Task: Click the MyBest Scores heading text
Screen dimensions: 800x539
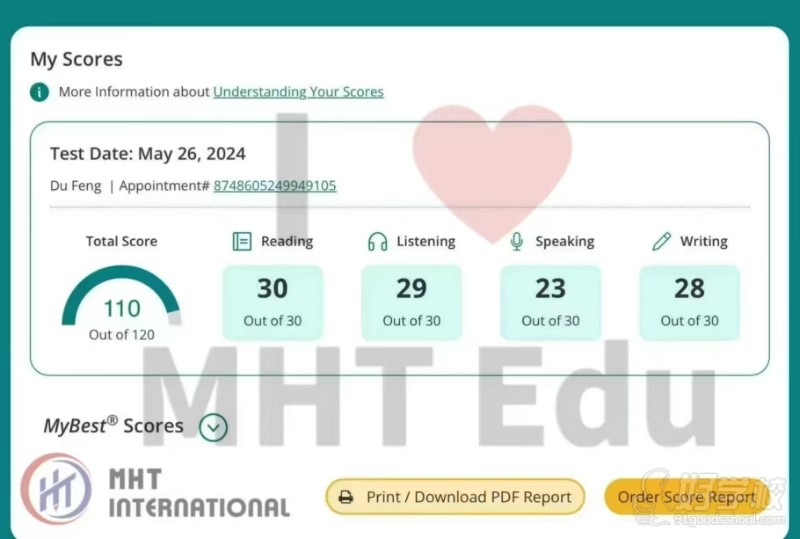Action: (x=113, y=426)
